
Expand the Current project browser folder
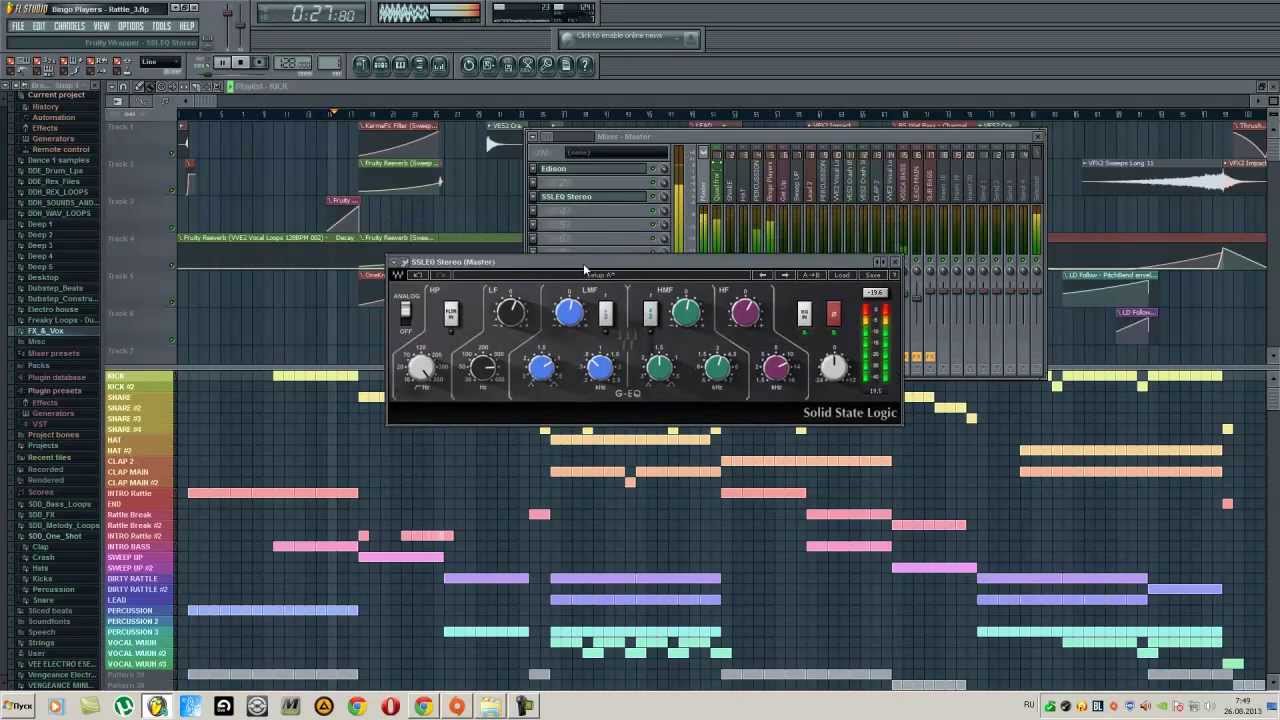[56, 95]
